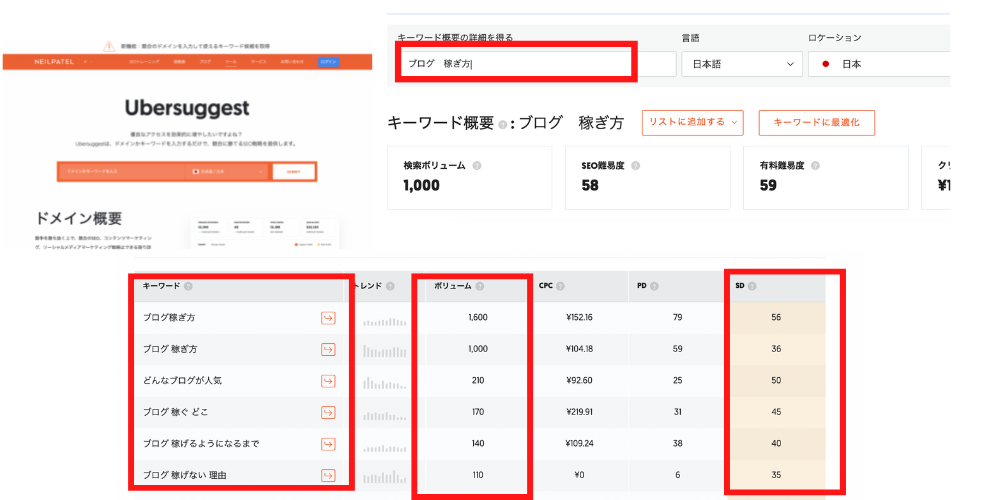The image size is (1000, 500).
Task: Click the arrow icon beside どんなブログが人気
Action: (327, 381)
